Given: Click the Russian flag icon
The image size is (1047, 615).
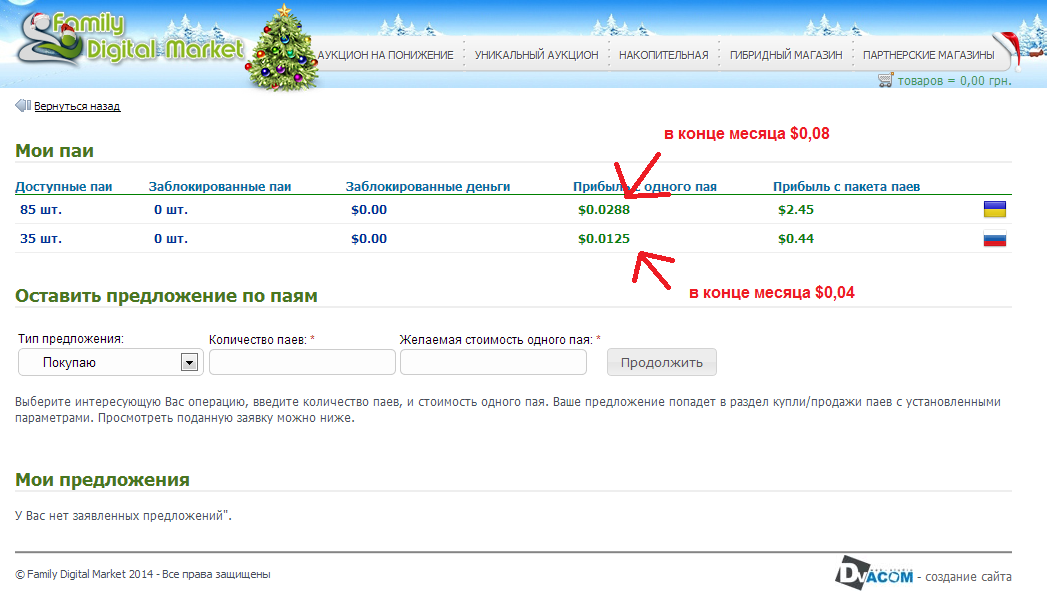Looking at the screenshot, I should tap(994, 239).
